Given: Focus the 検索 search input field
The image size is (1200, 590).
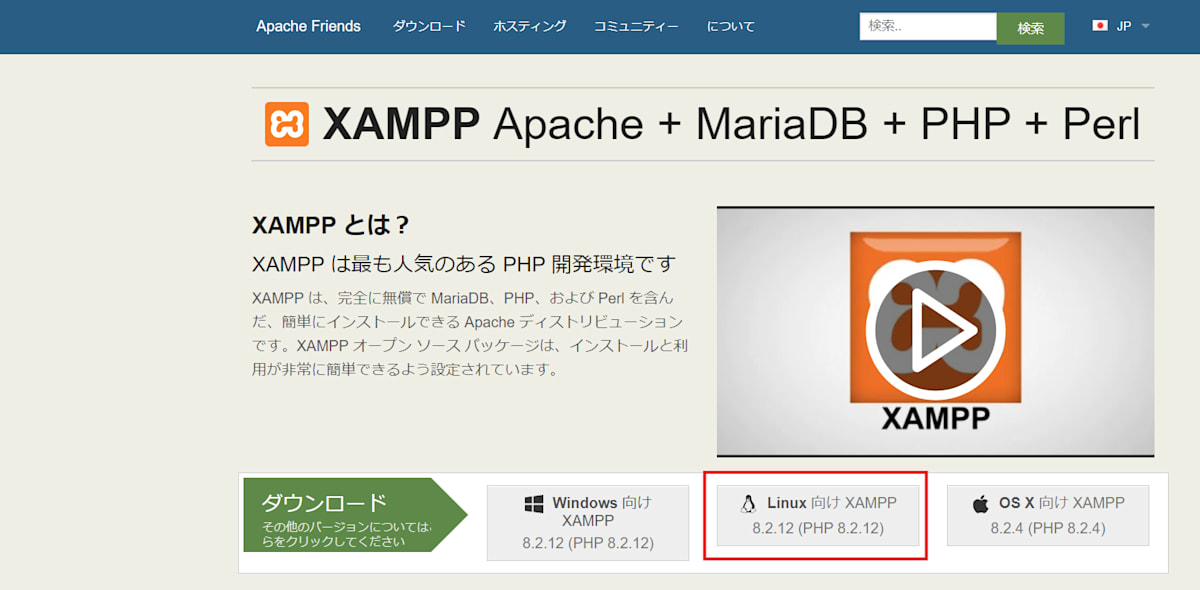Looking at the screenshot, I should 928,26.
